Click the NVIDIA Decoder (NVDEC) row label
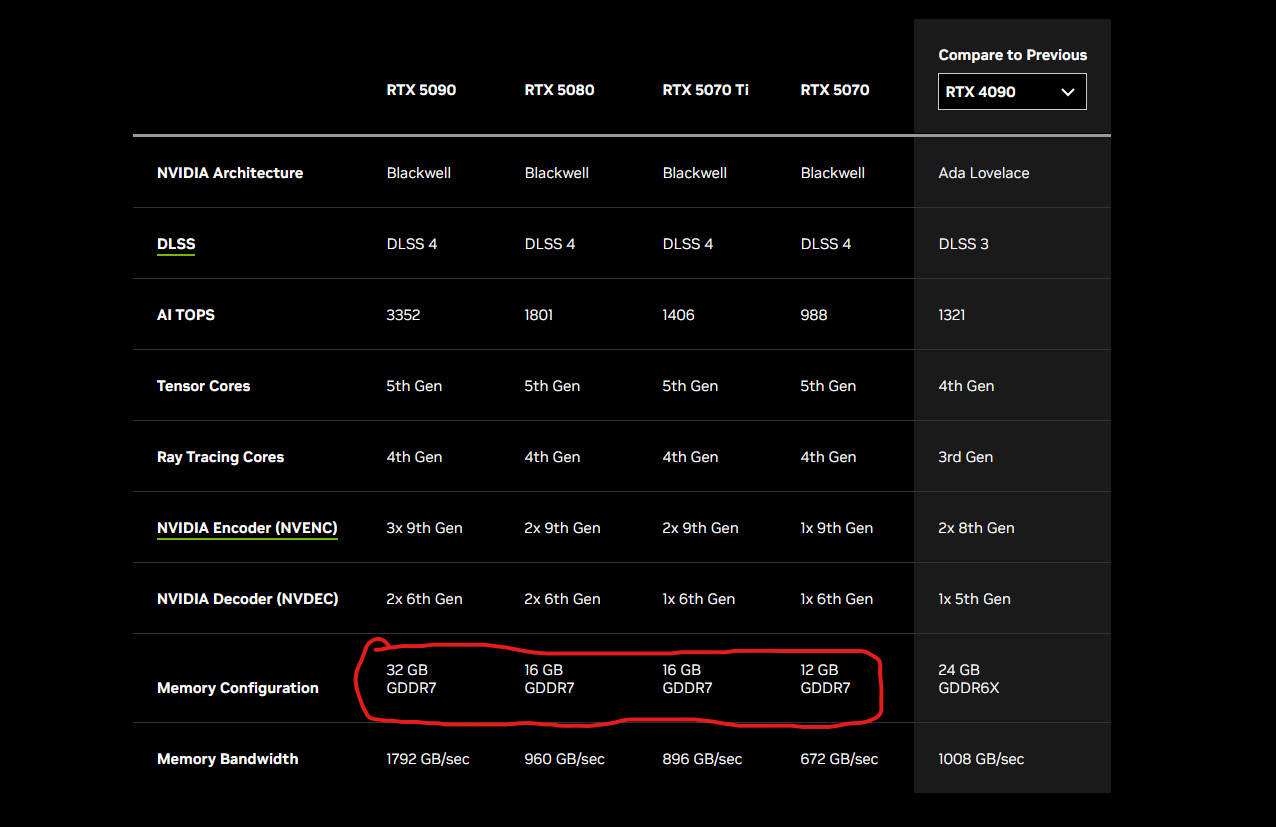The width and height of the screenshot is (1276, 827). [x=247, y=599]
